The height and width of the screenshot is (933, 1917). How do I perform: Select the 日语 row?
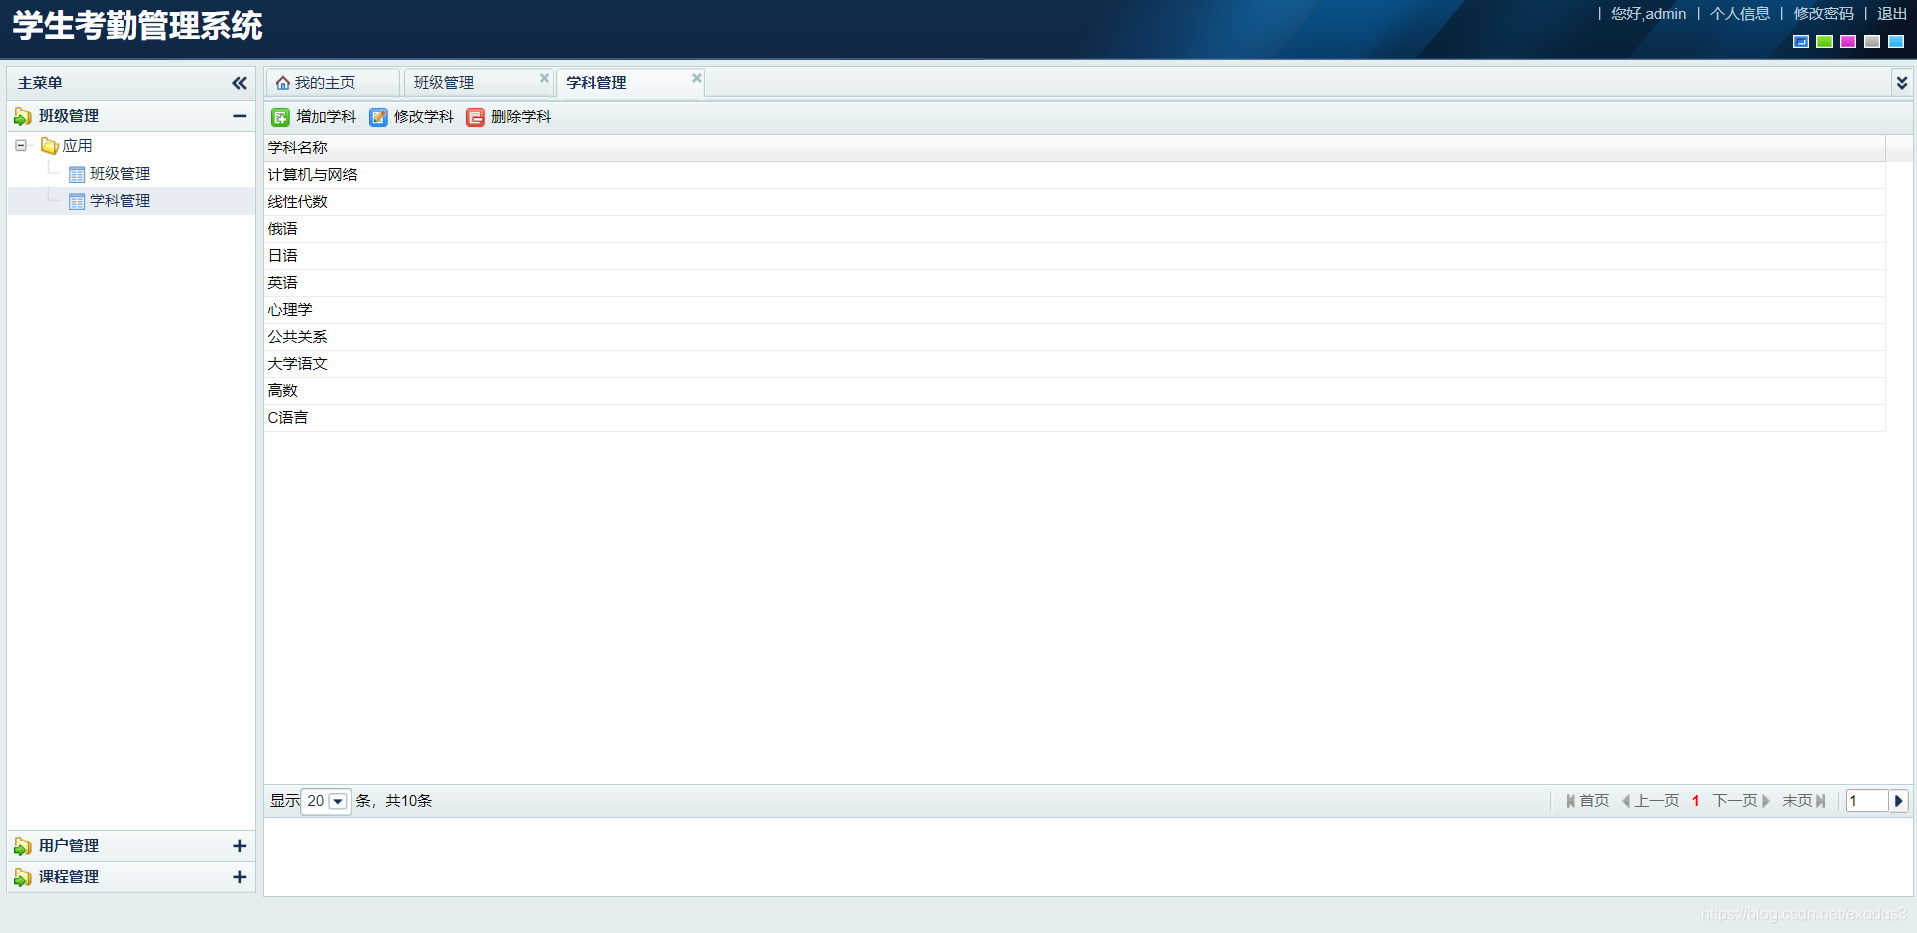click(x=1075, y=256)
